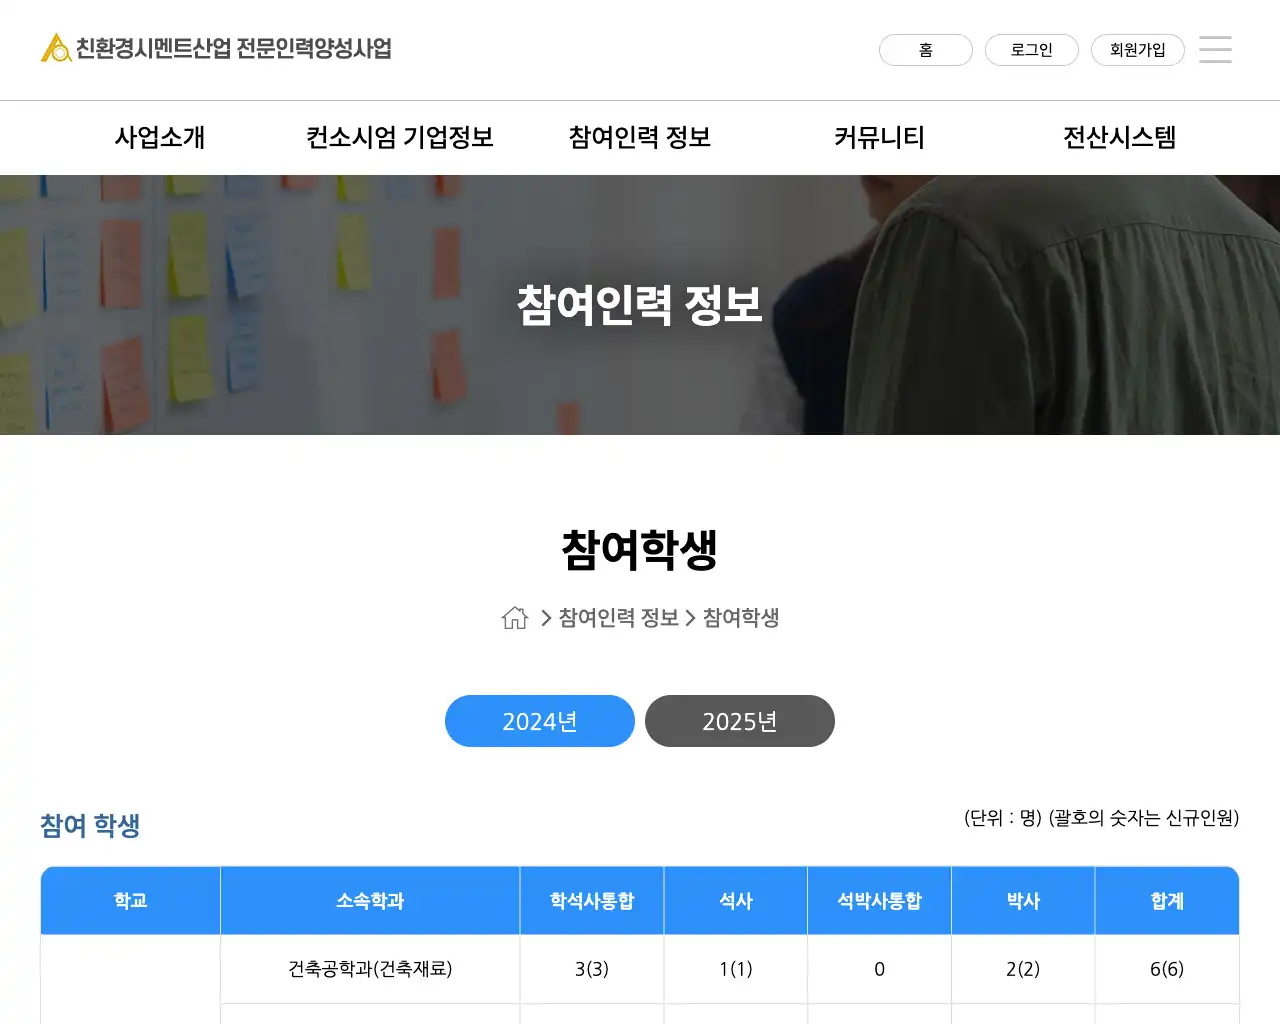Click the 로그인 button
Screen dimensions: 1280x1024
pos(1031,50)
